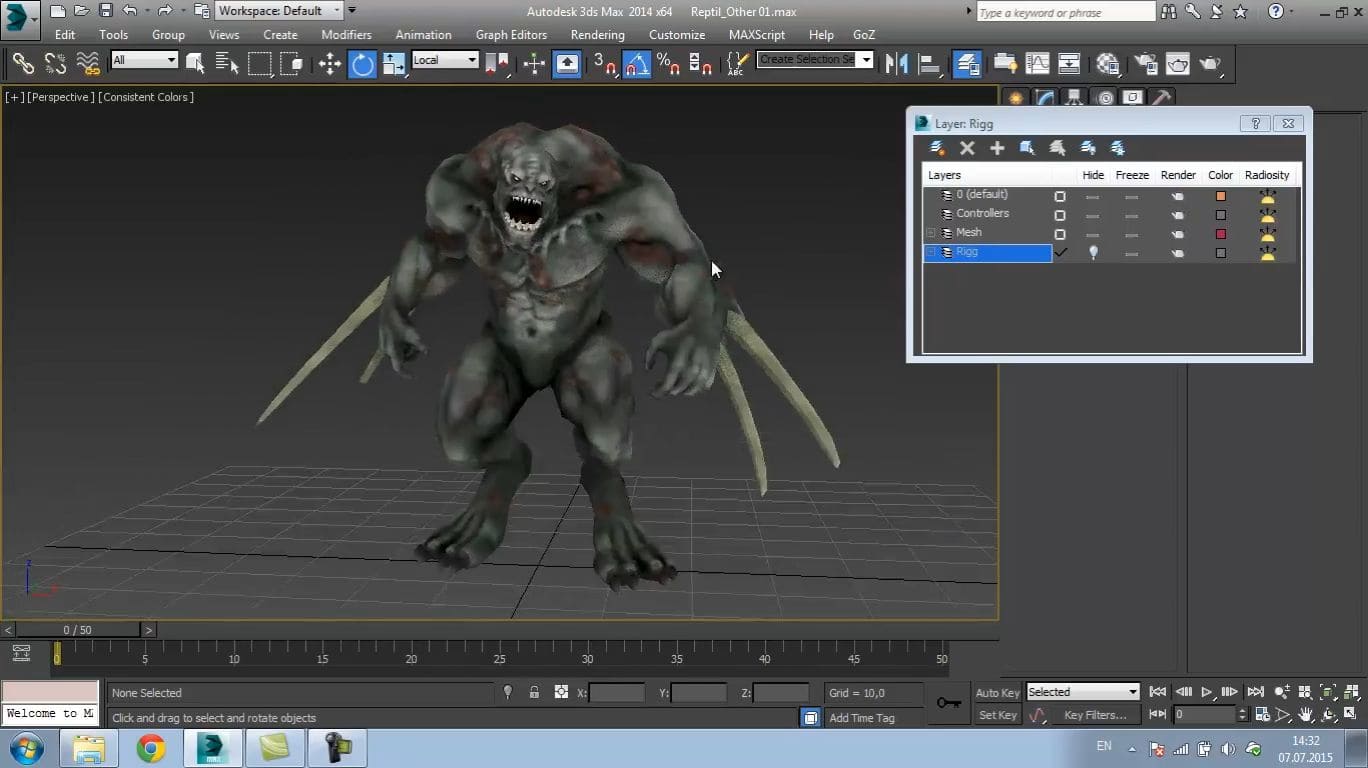Activate the Select and Move tool

pyautogui.click(x=329, y=64)
